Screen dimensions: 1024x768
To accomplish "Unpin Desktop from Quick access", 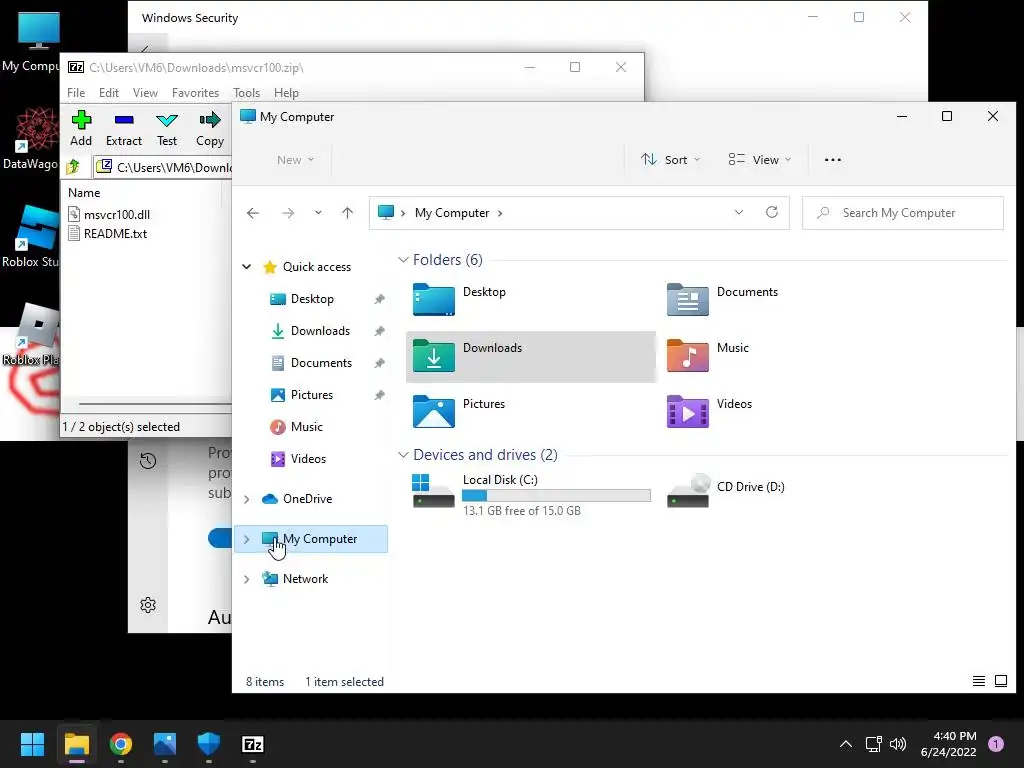I will [379, 299].
